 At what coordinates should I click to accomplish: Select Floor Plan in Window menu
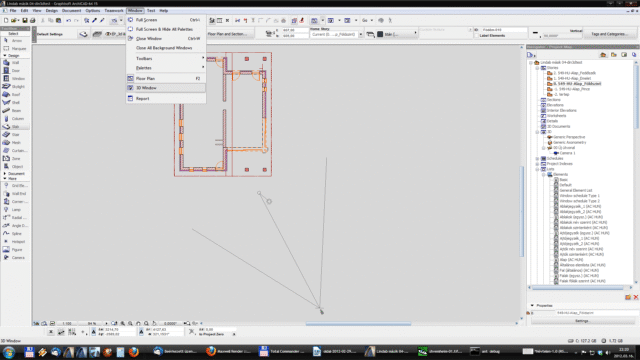pos(166,78)
